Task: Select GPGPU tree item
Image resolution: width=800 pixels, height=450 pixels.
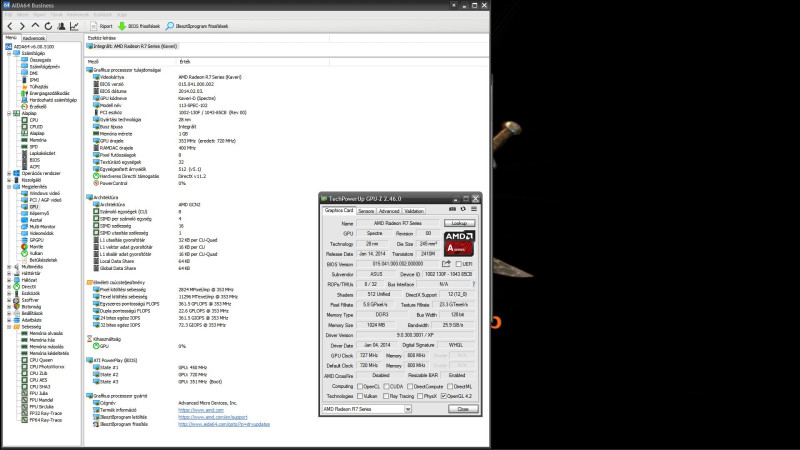Action: [36, 240]
